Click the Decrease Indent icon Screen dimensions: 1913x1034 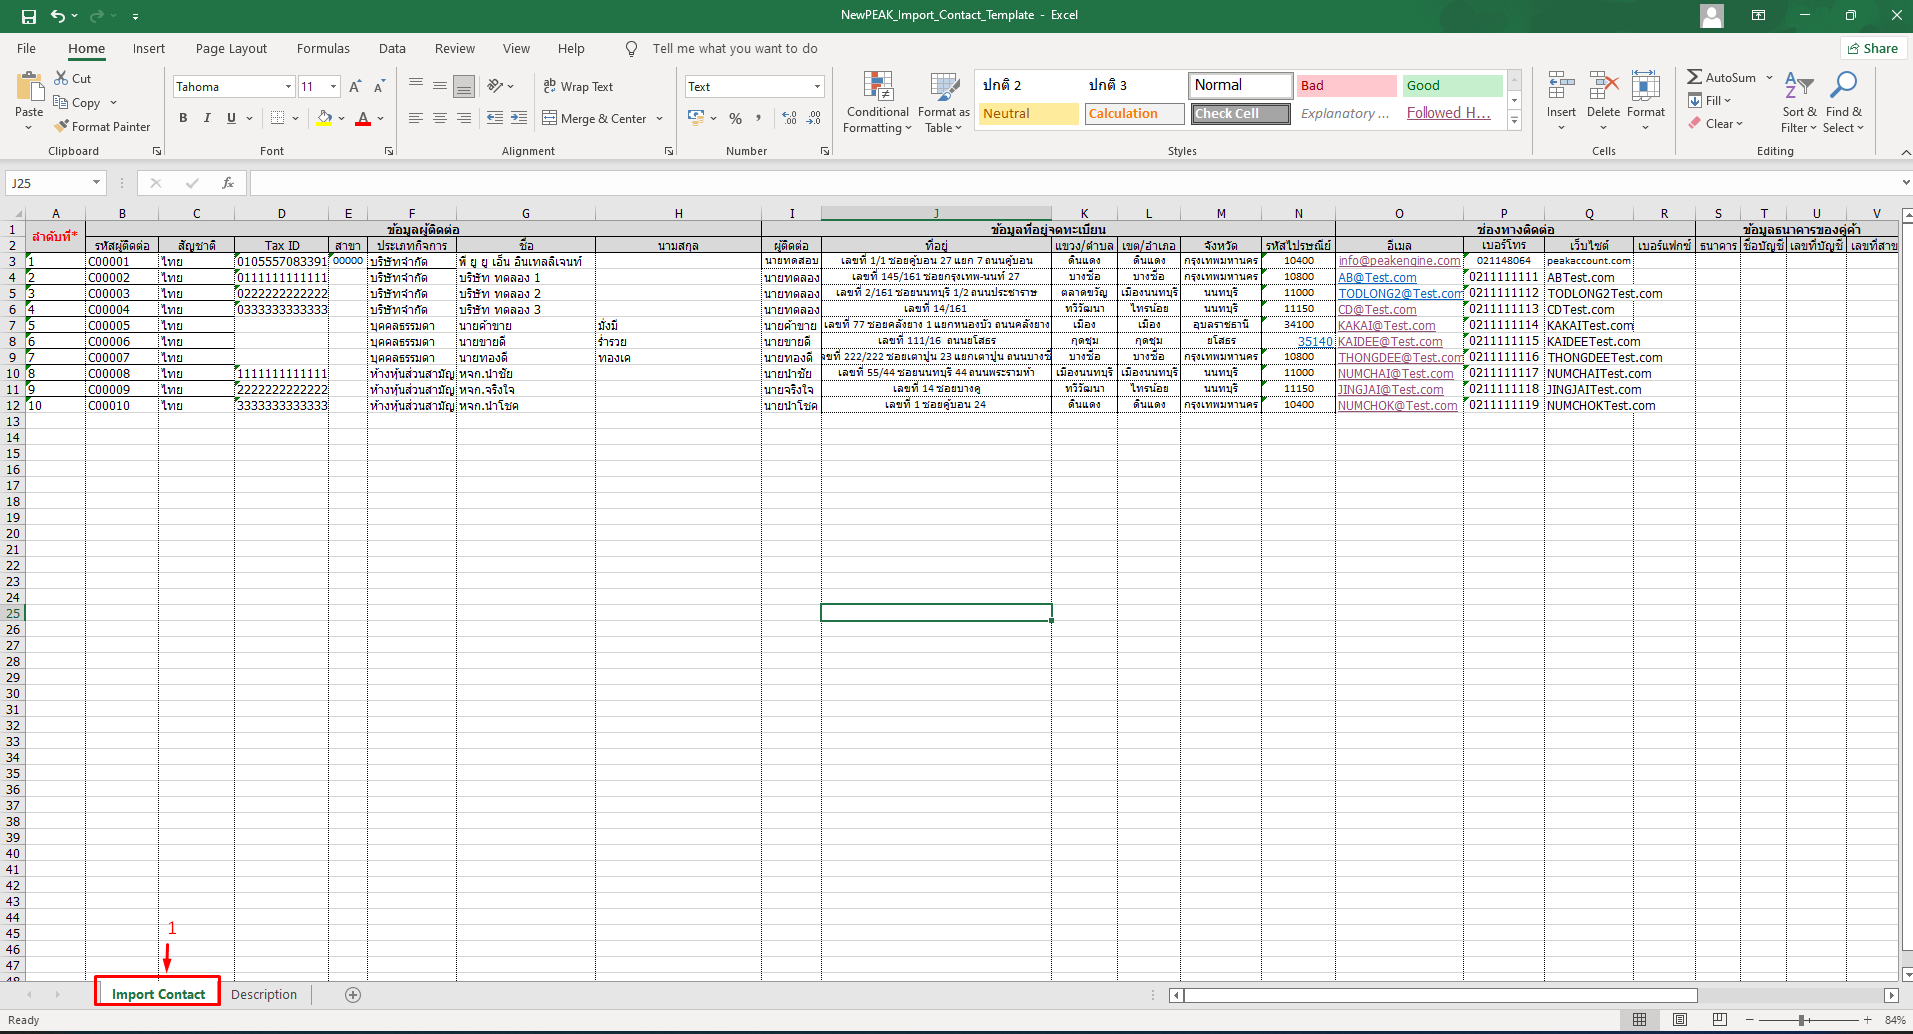coord(495,118)
